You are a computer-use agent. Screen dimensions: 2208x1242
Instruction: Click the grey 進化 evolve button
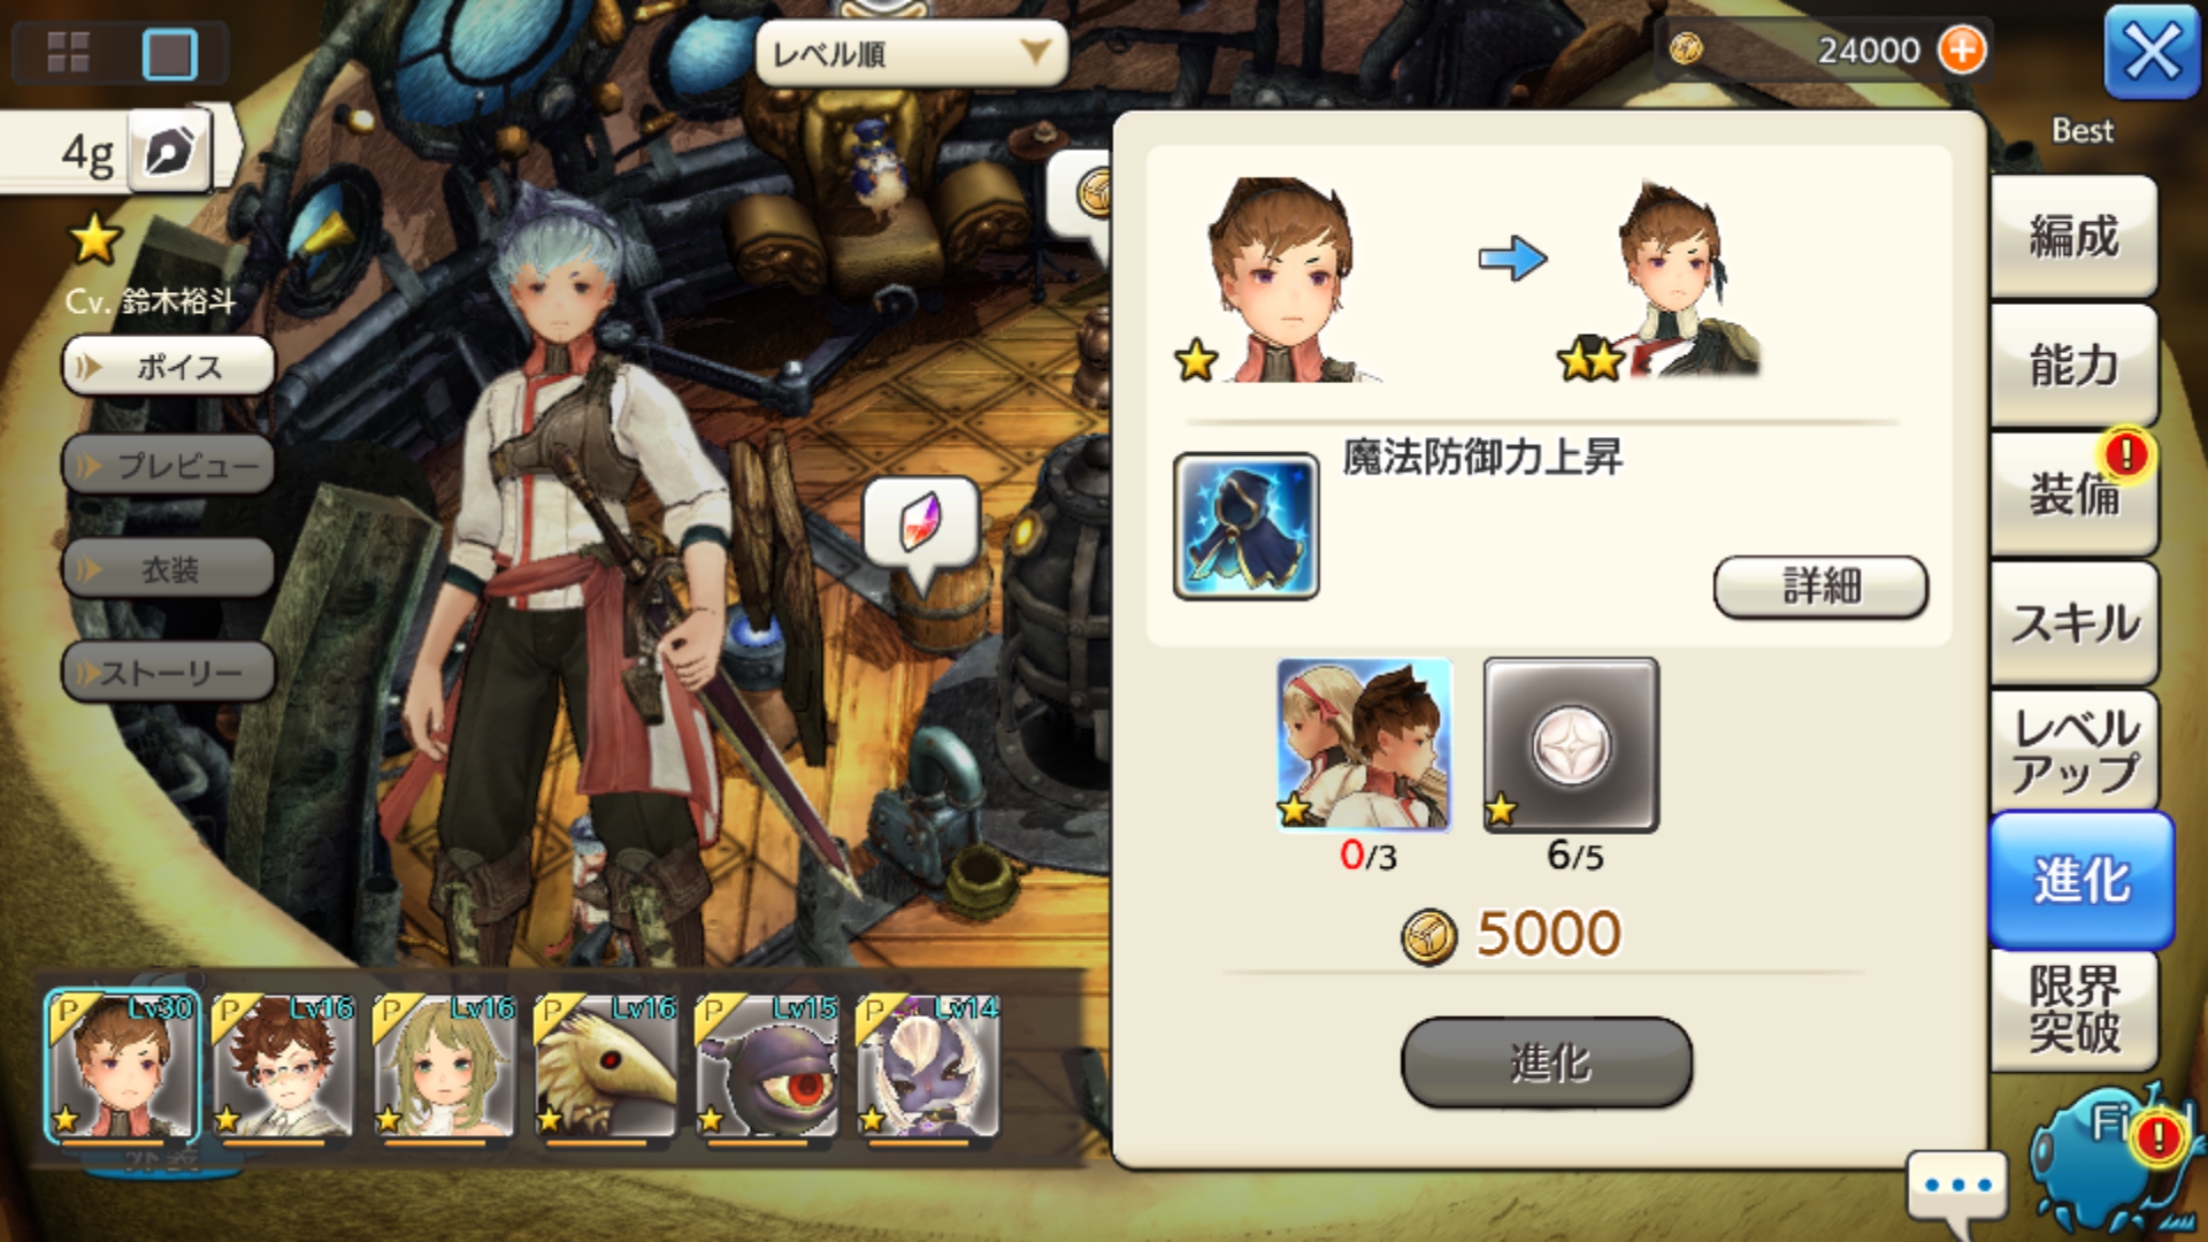point(1547,1063)
